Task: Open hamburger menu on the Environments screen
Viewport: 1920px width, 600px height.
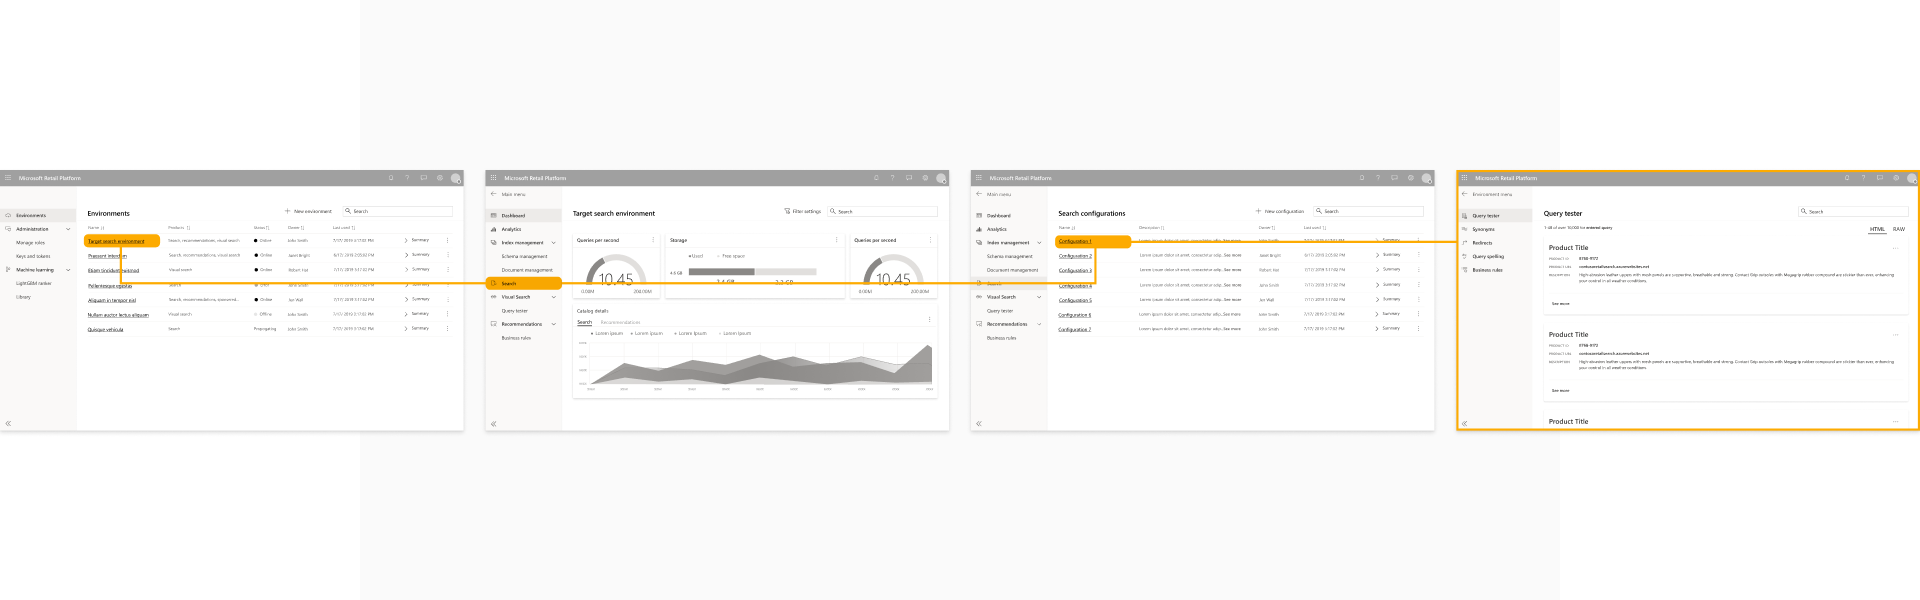Action: (8, 178)
